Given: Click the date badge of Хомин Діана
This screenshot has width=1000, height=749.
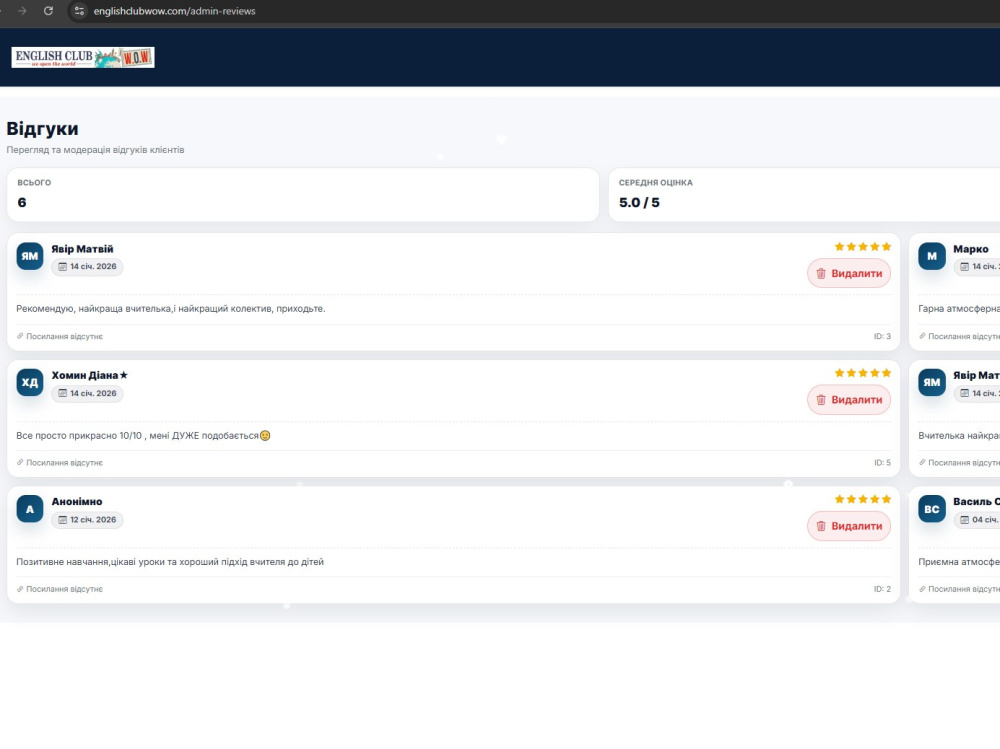Looking at the screenshot, I should click(x=87, y=393).
